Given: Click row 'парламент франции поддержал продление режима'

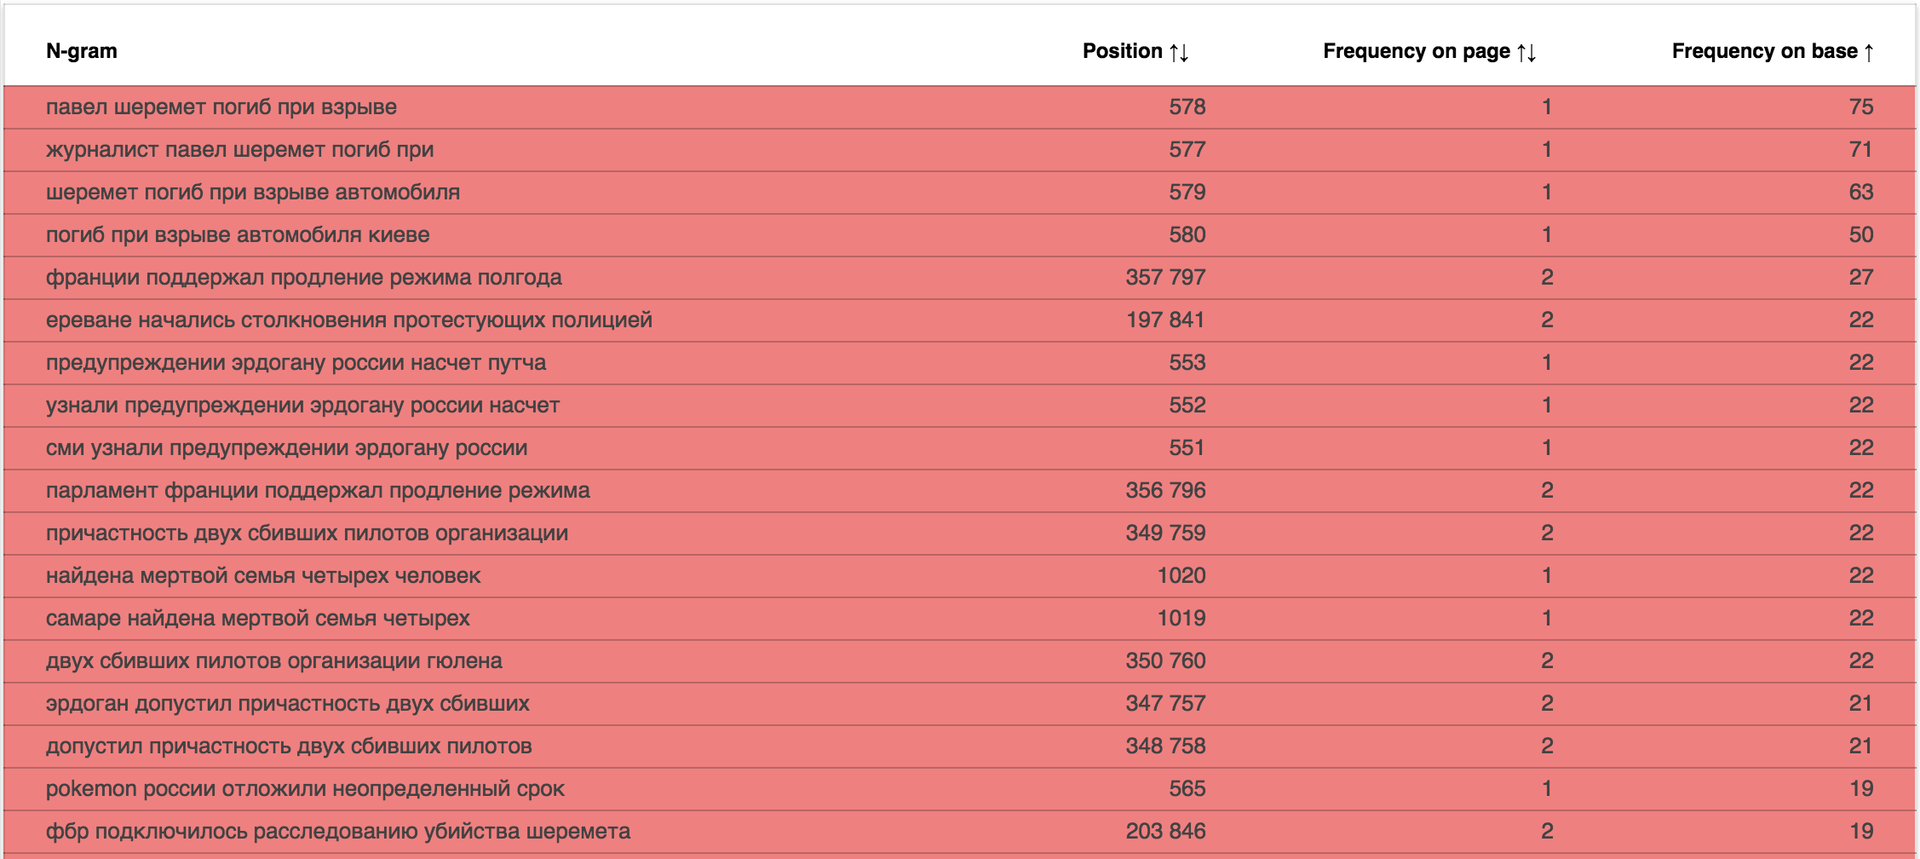Looking at the screenshot, I should coord(317,491).
